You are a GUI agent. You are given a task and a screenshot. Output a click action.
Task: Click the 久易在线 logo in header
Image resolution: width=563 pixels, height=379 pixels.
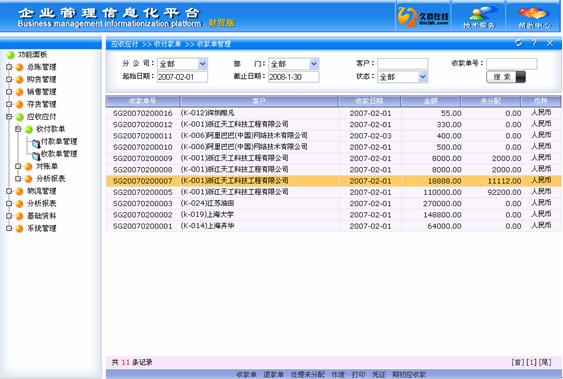tap(423, 17)
